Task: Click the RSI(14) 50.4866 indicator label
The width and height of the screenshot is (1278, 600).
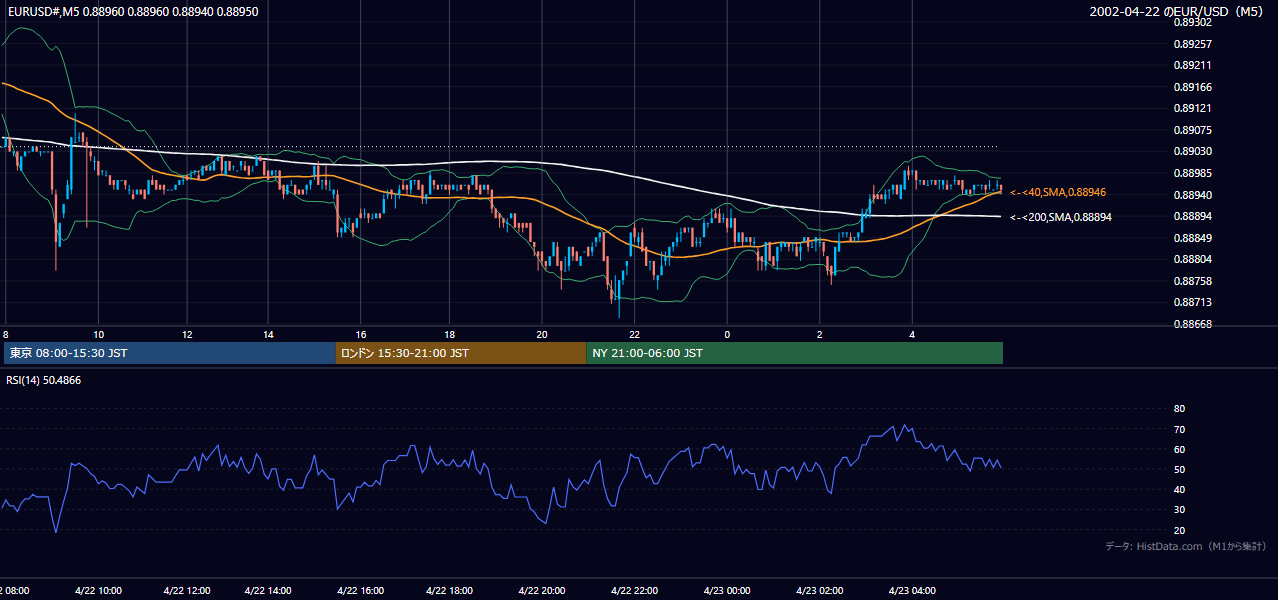Action: [x=42, y=380]
